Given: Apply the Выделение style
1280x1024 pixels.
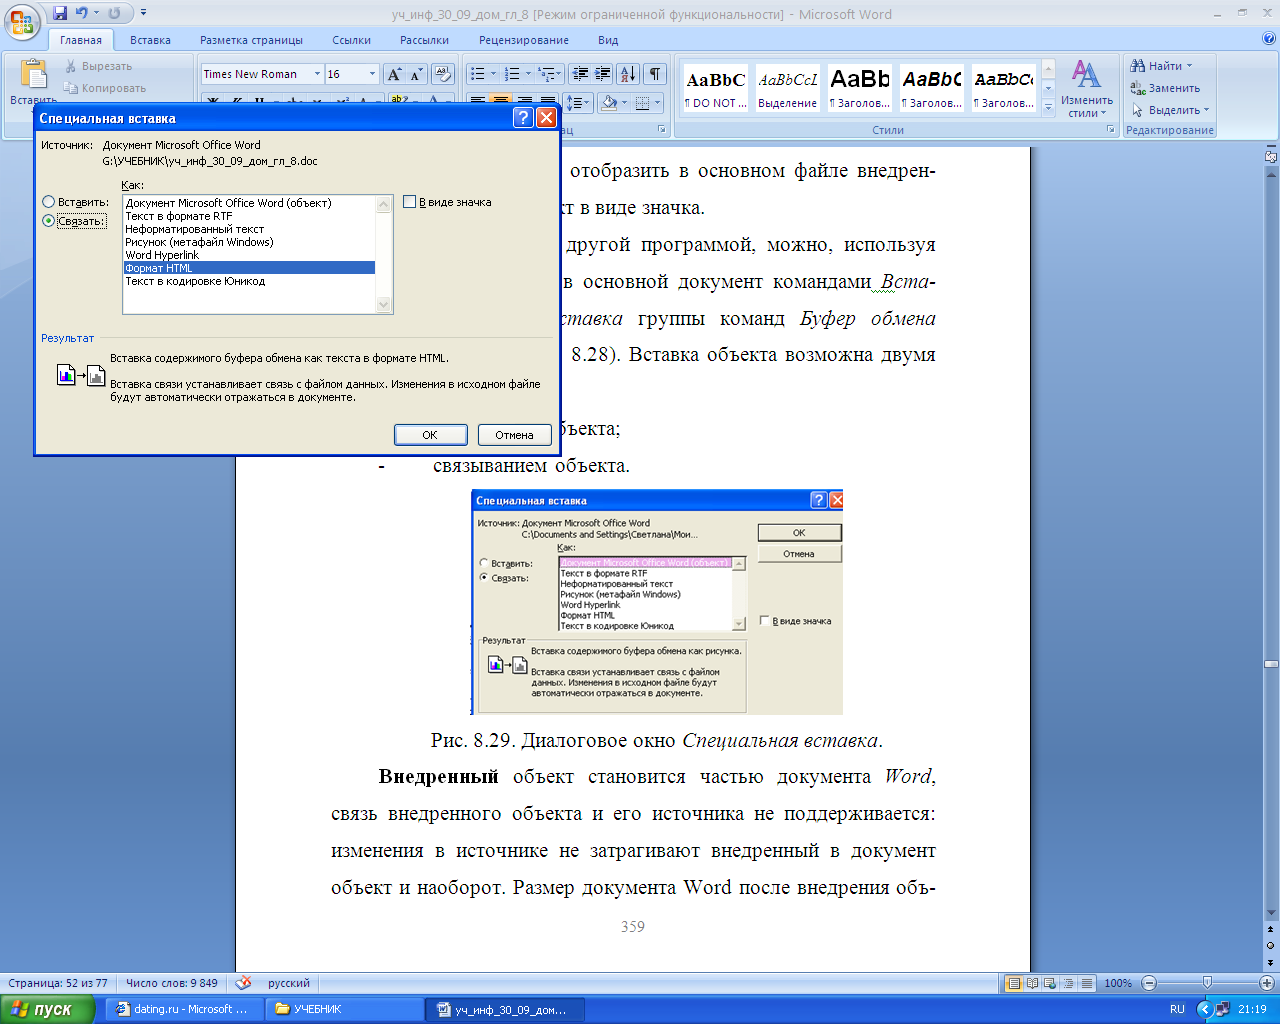Looking at the screenshot, I should 787,88.
